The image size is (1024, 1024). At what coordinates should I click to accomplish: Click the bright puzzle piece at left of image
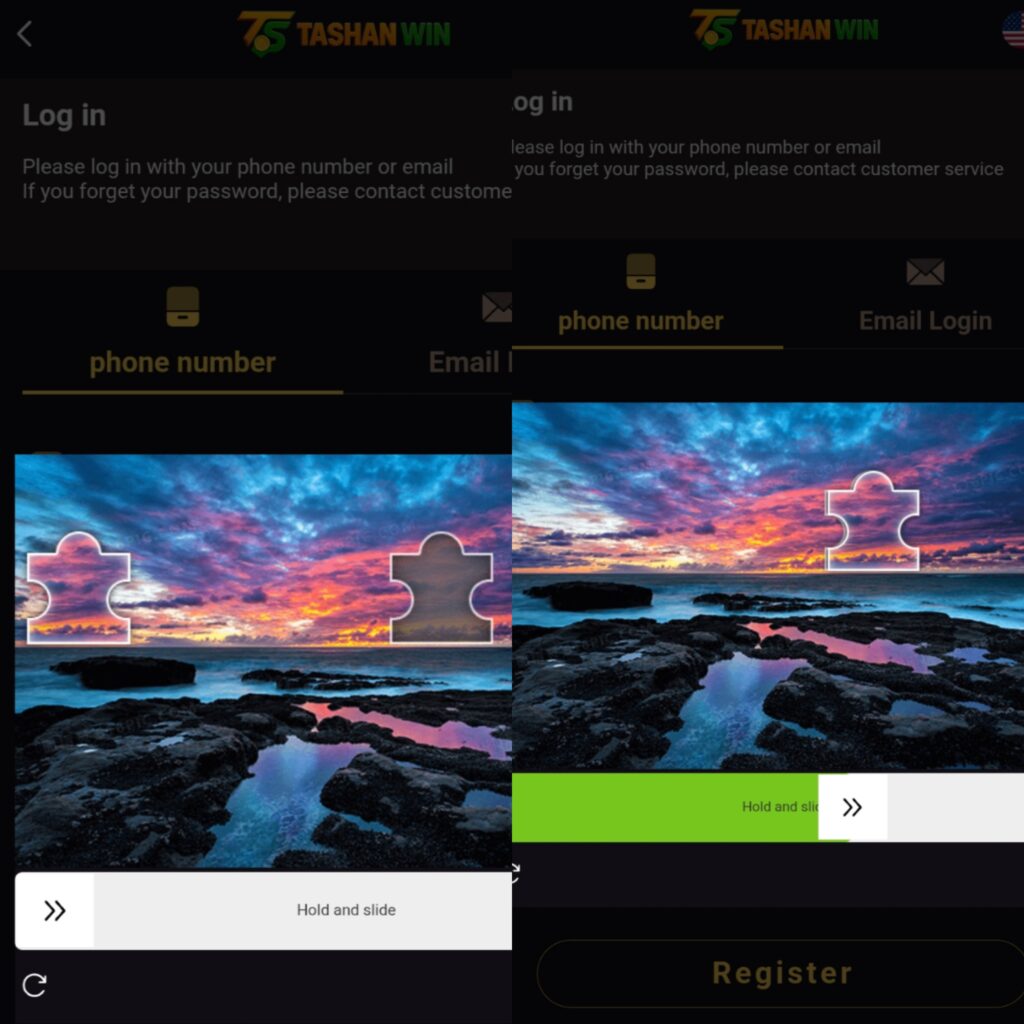78,588
